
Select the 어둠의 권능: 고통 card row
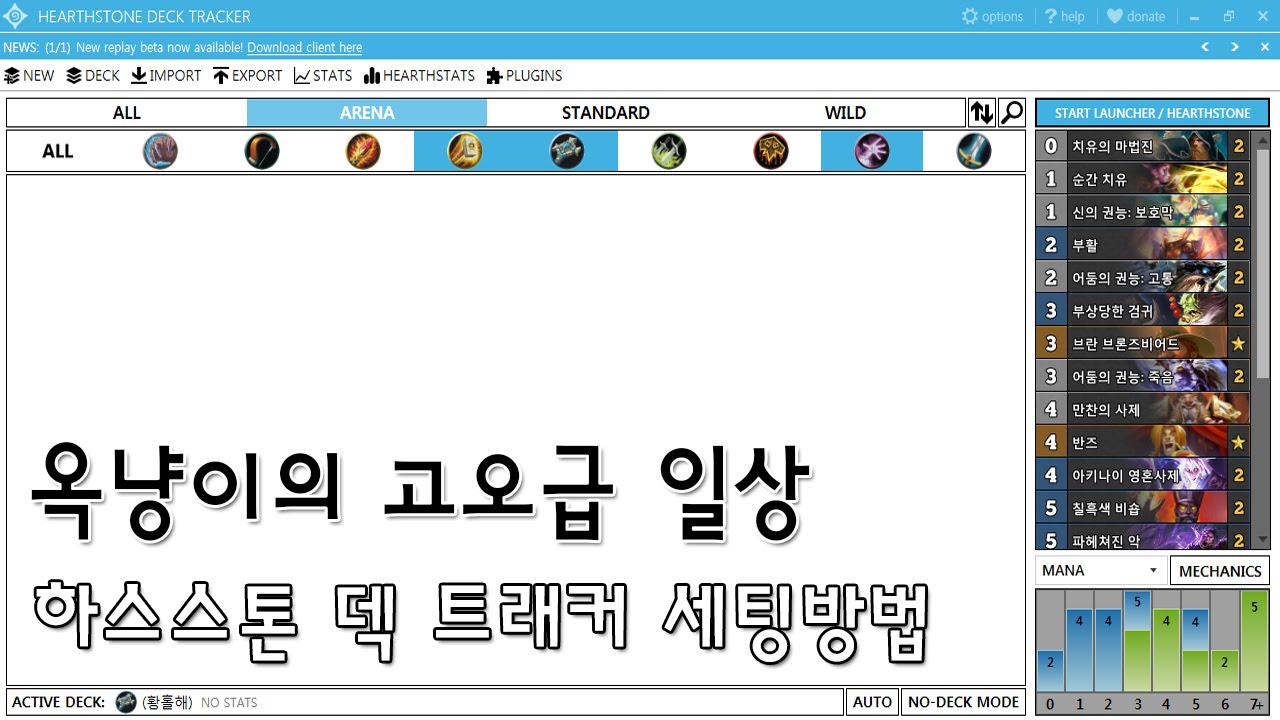[1143, 278]
